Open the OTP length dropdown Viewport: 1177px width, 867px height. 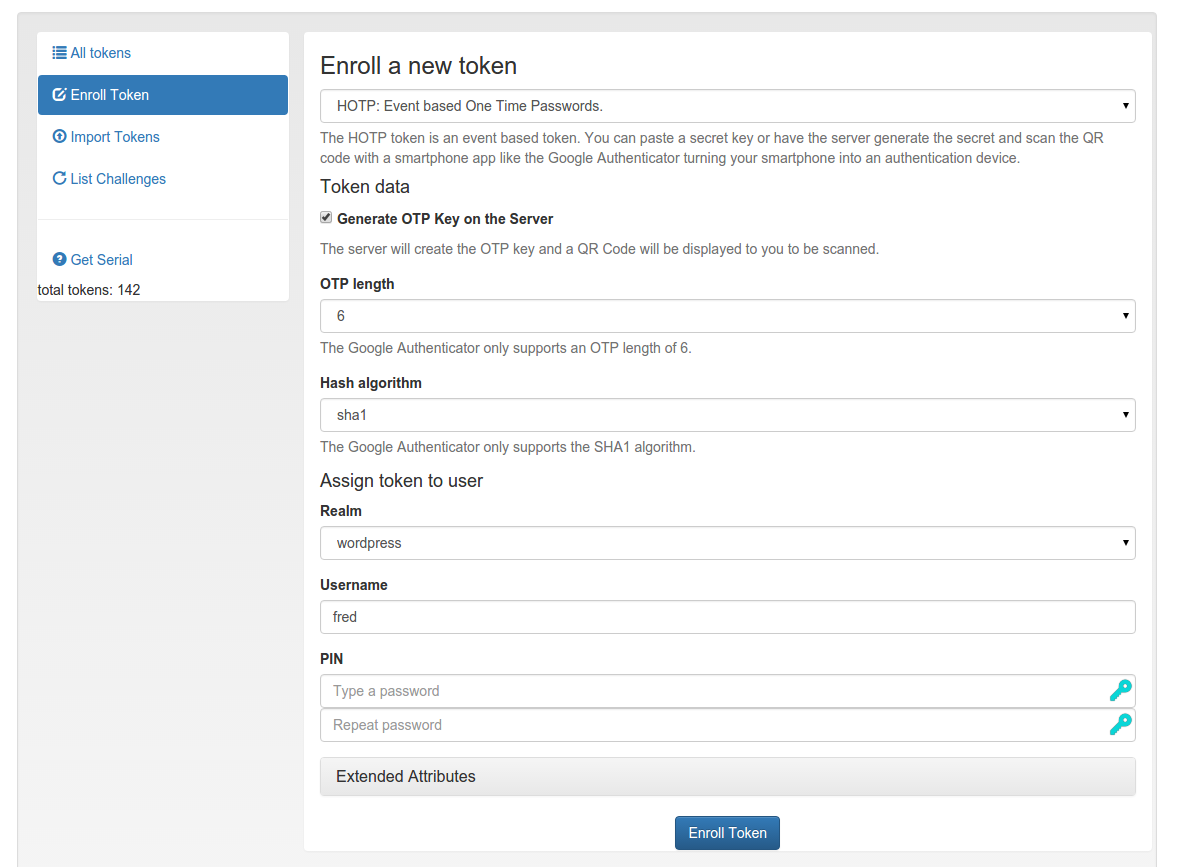point(727,316)
